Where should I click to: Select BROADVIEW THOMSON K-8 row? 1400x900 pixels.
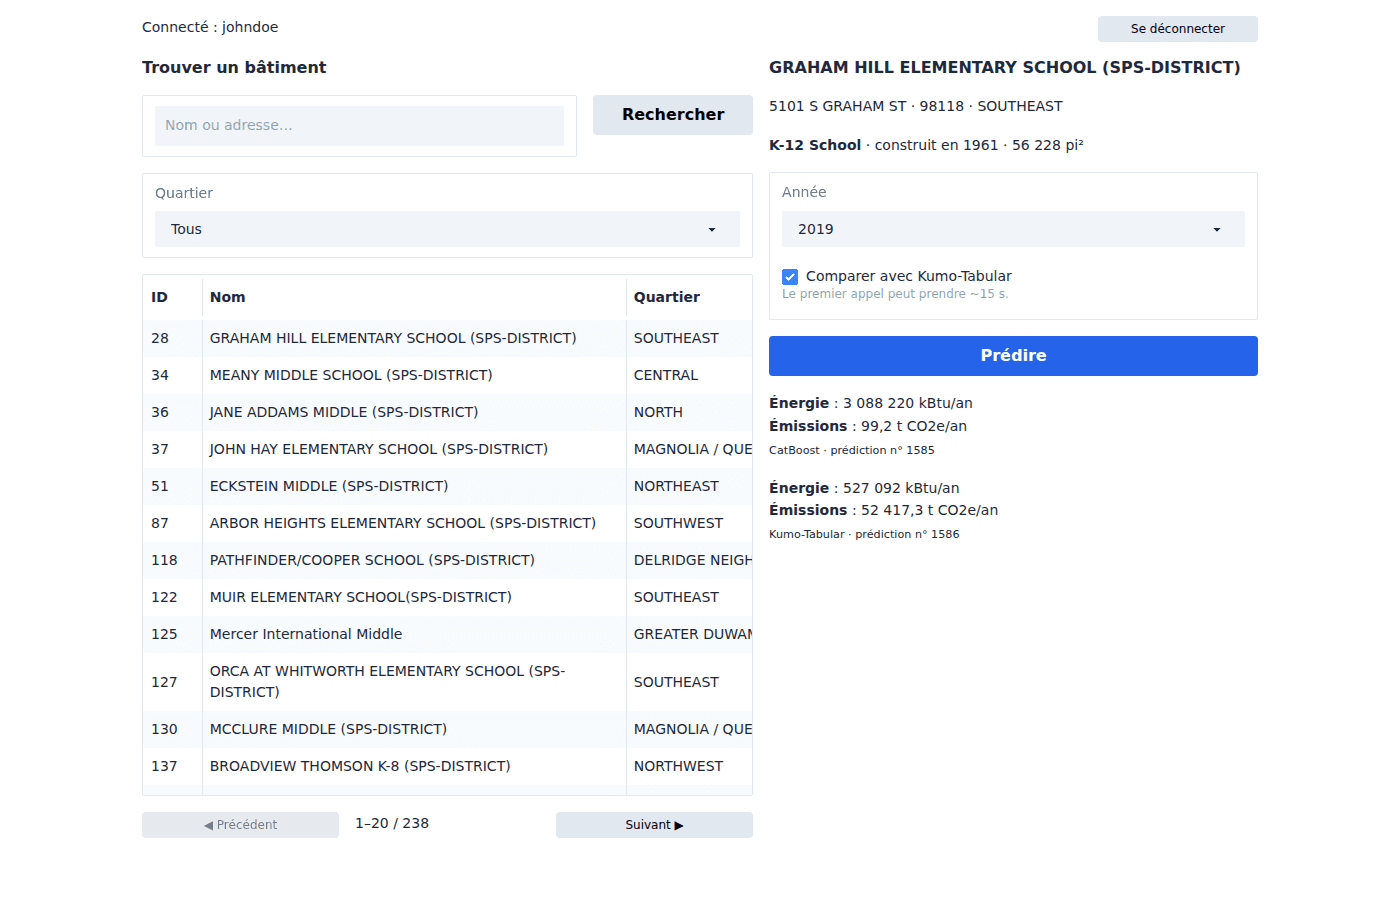click(x=447, y=766)
